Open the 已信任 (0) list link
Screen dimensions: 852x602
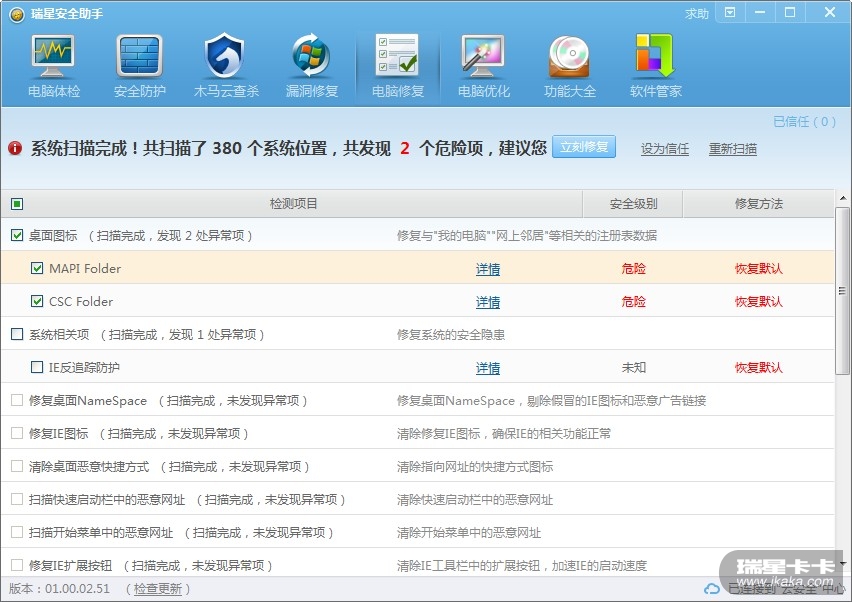tap(805, 121)
